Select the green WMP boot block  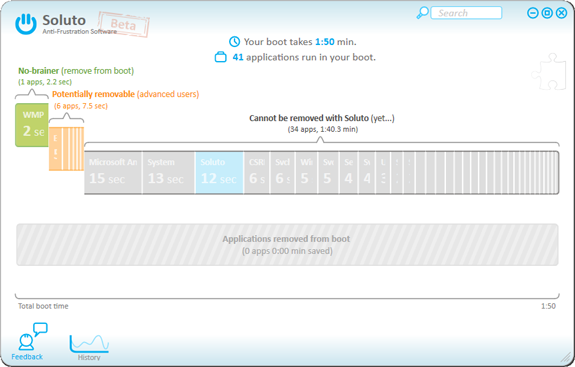click(x=32, y=125)
